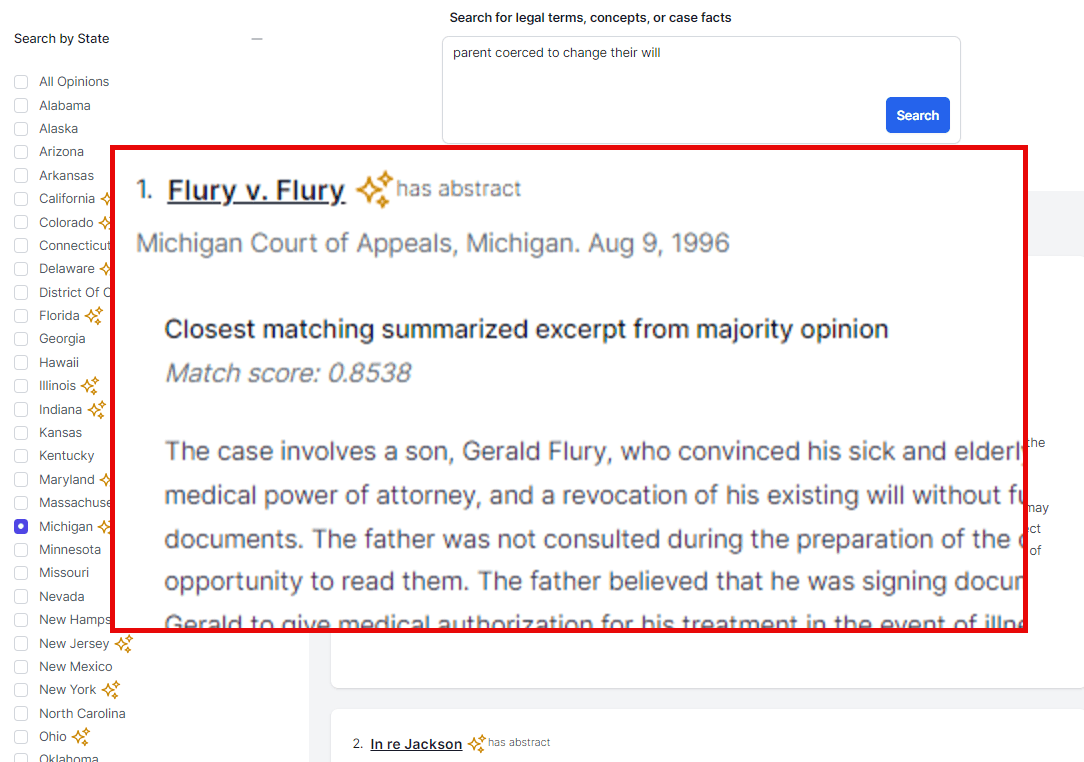Uncheck the Michigan state filter
Screen dimensions: 1084x762
coord(21,527)
